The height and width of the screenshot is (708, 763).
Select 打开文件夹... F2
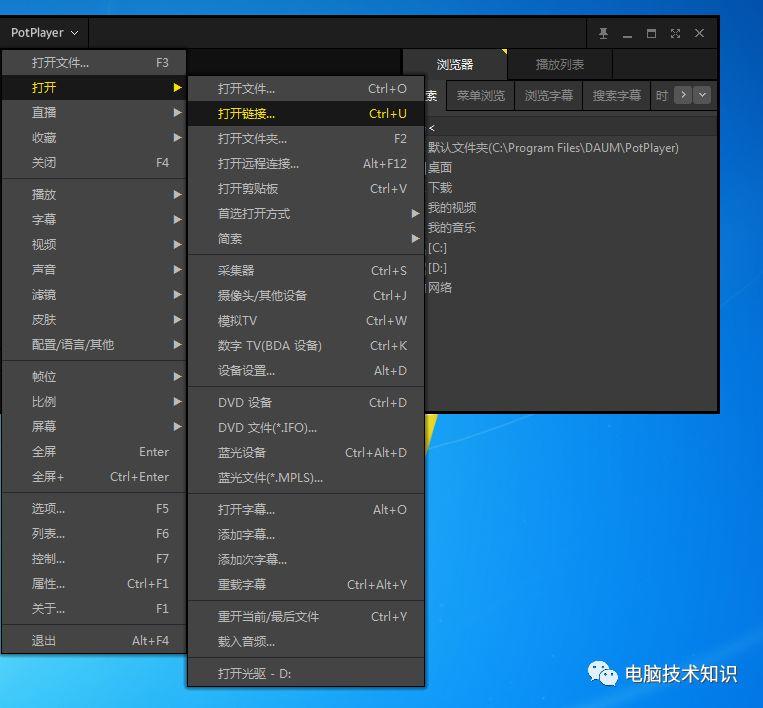click(306, 139)
